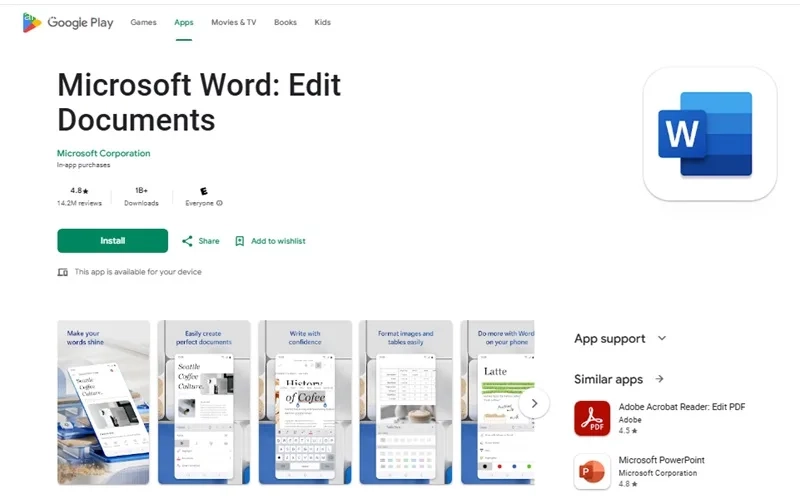Click the Share text label

209,241
